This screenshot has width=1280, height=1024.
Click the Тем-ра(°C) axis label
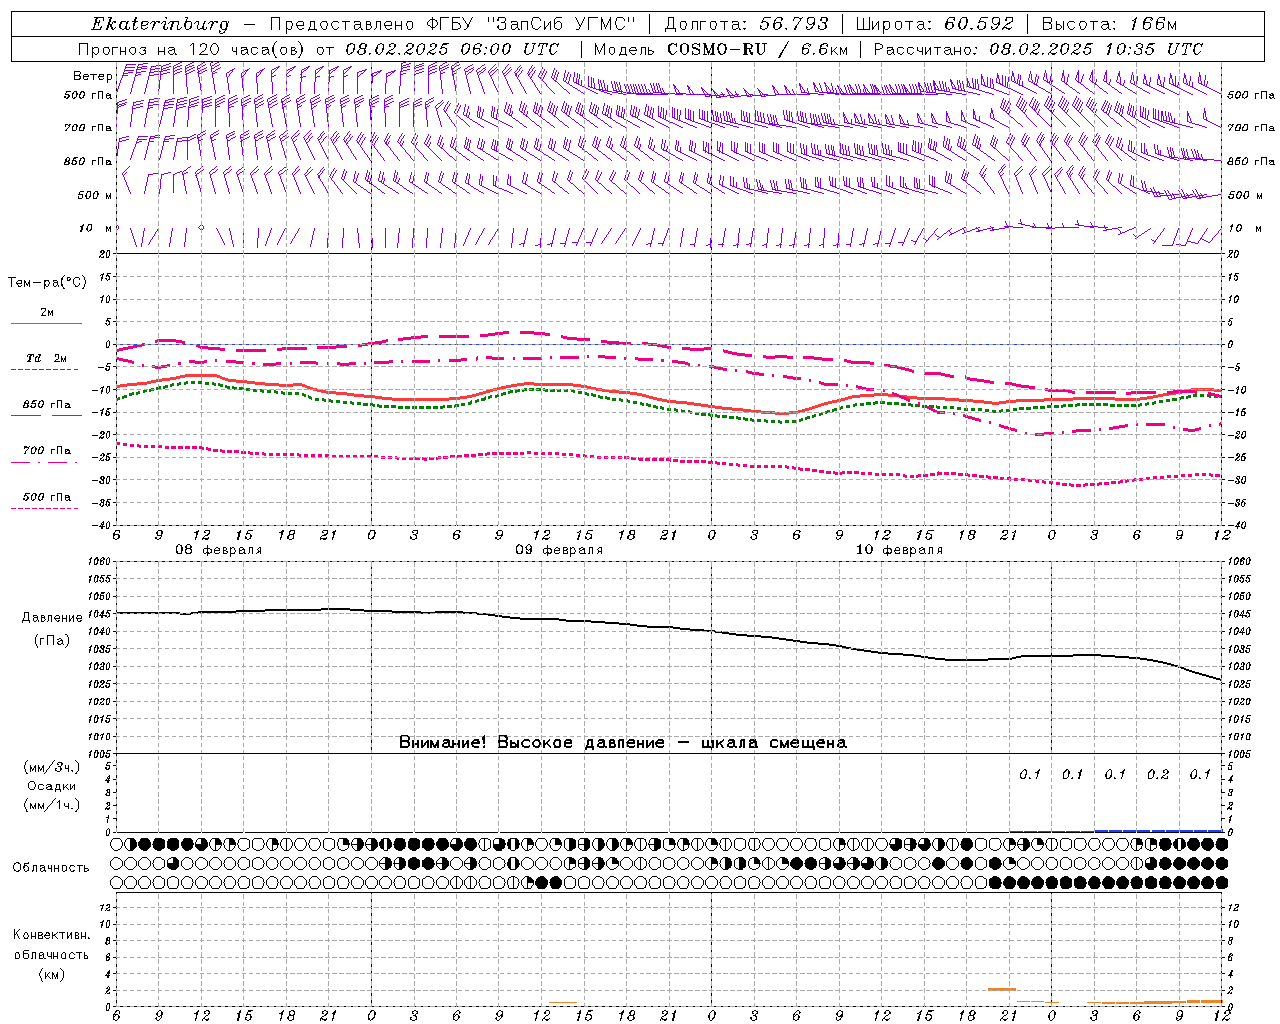point(47,283)
